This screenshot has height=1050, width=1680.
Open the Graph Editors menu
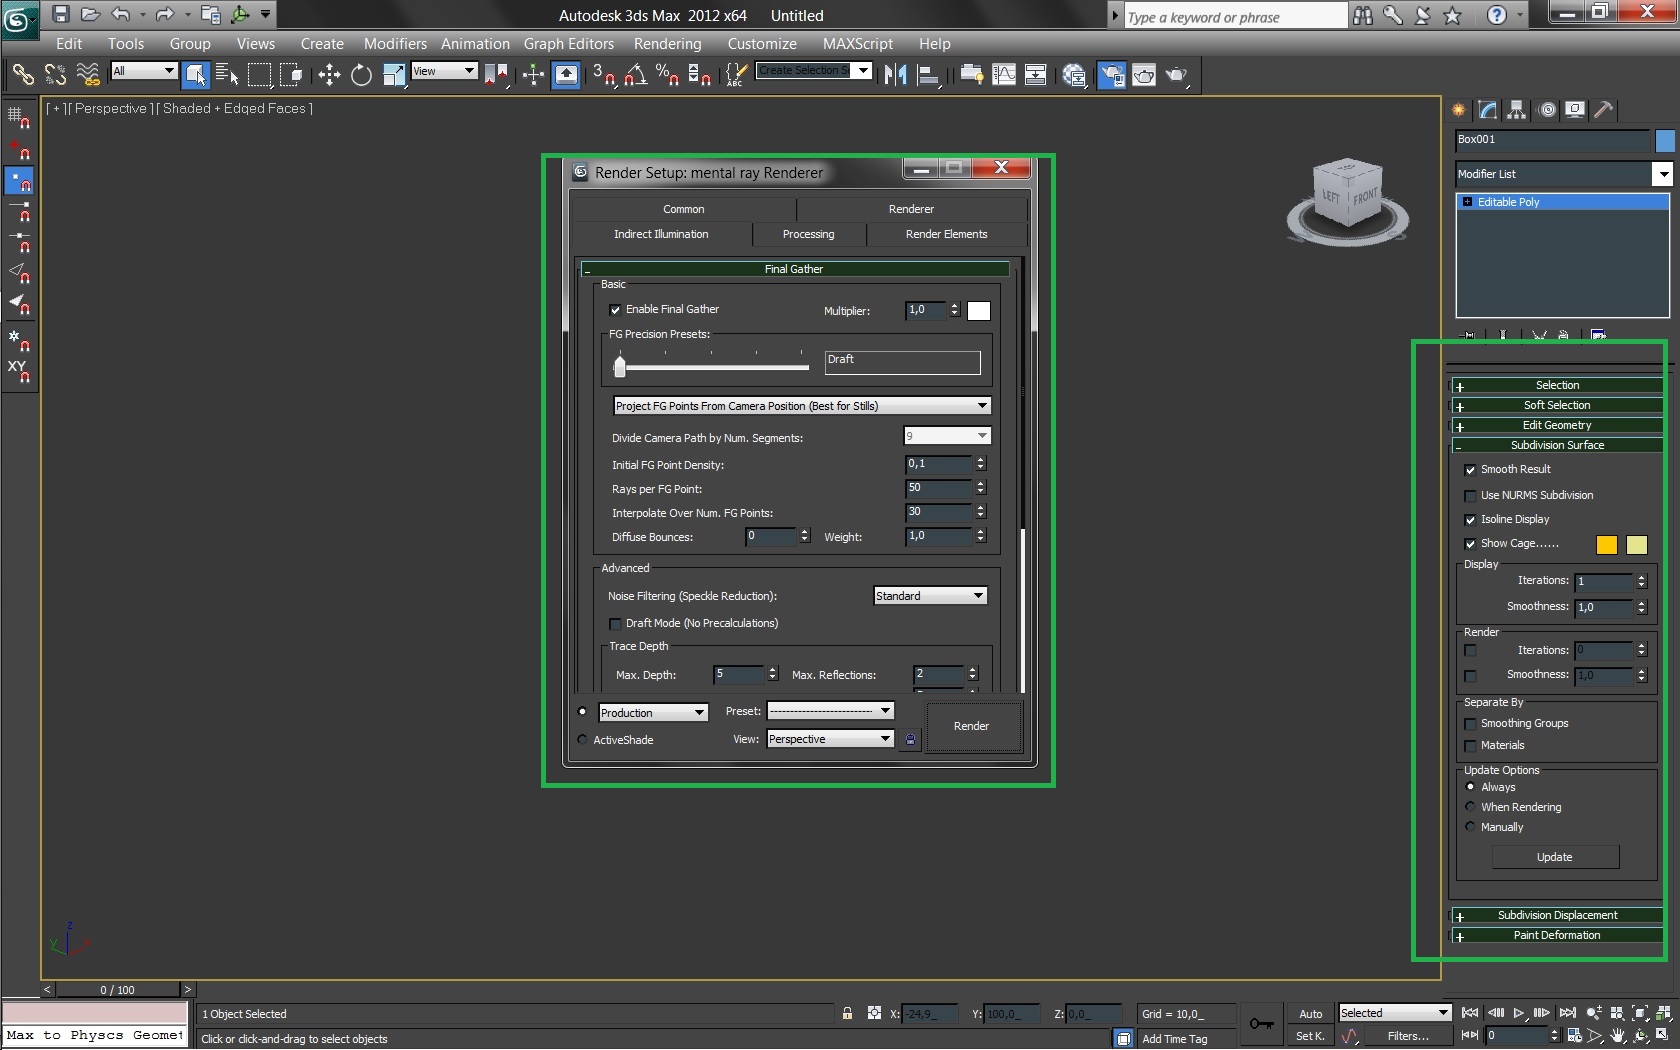pos(568,44)
